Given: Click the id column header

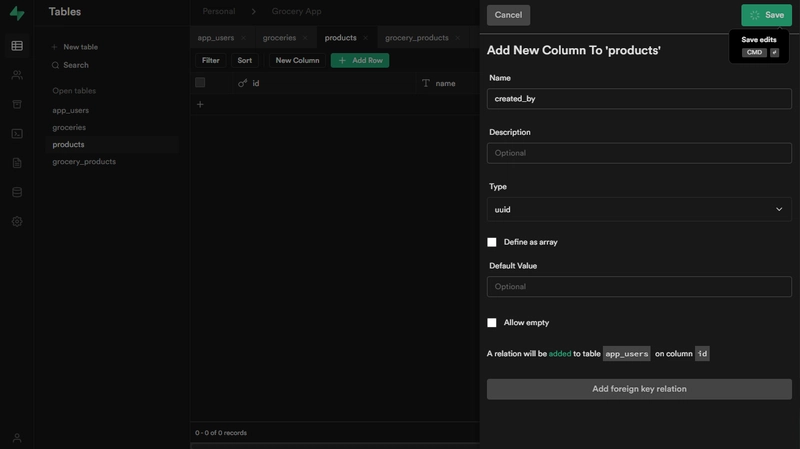Looking at the screenshot, I should click(x=324, y=83).
